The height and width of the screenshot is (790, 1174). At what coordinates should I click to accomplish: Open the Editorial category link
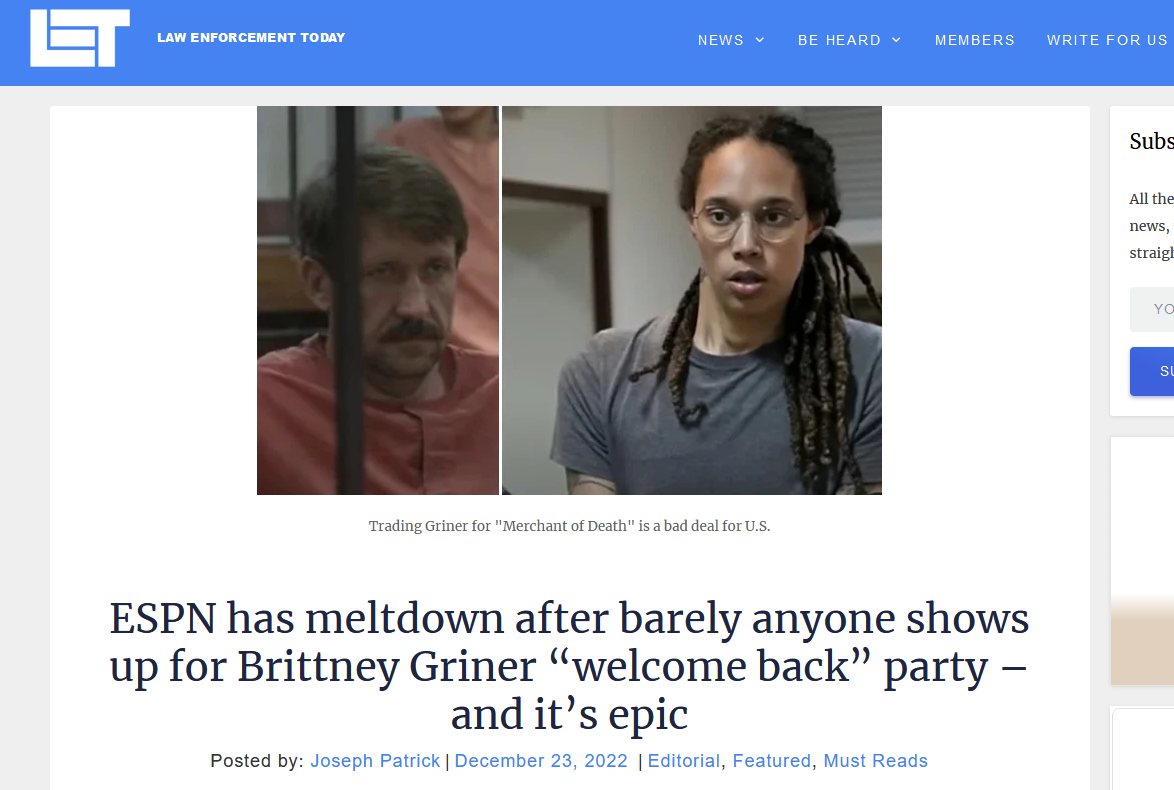[684, 761]
